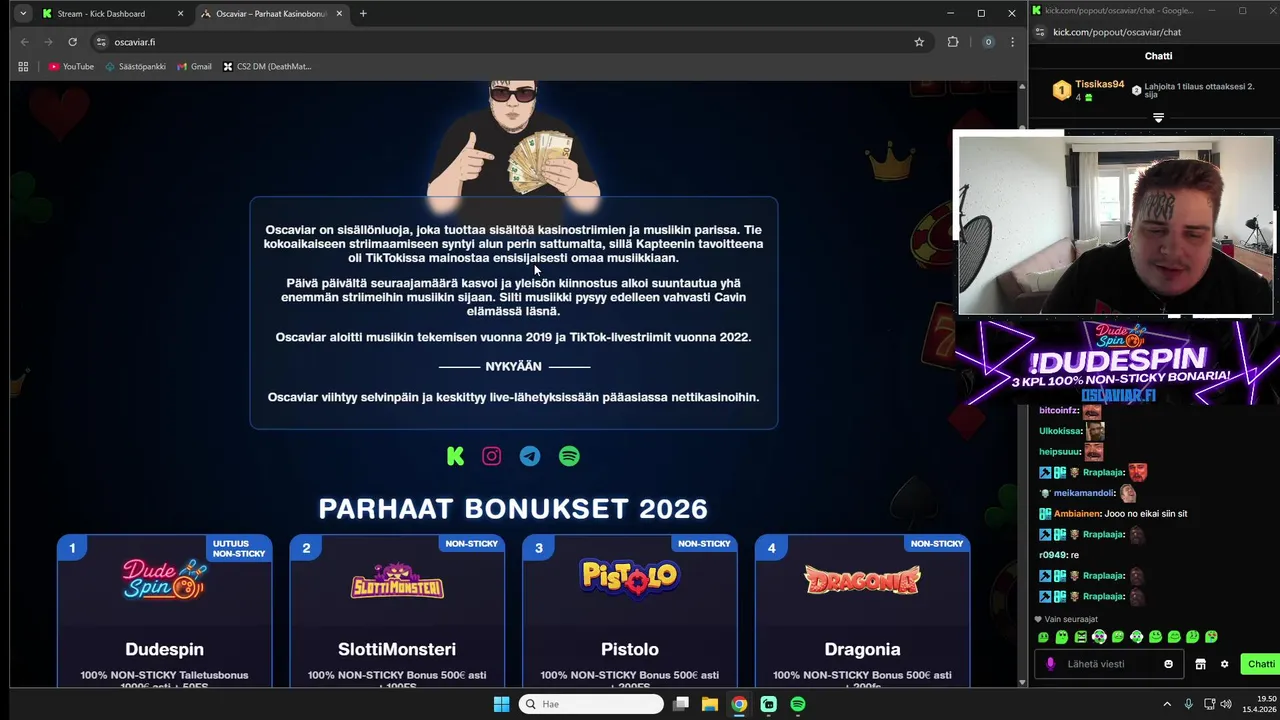The height and width of the screenshot is (720, 1280).
Task: Click the !DUDESPIN promo banner
Action: (1117, 362)
